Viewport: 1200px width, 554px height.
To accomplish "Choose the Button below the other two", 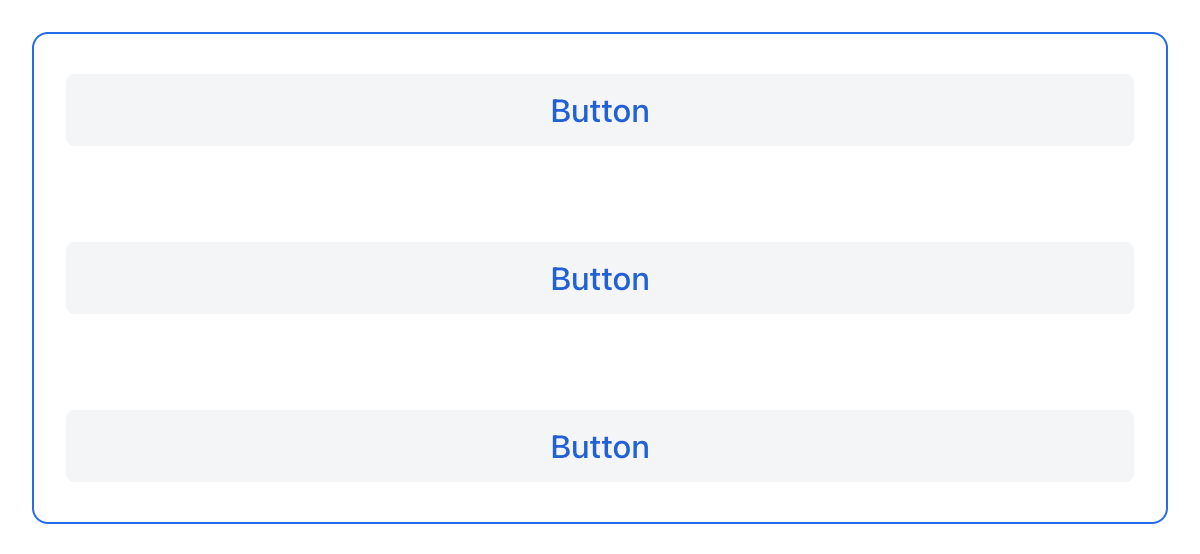I will tap(600, 446).
